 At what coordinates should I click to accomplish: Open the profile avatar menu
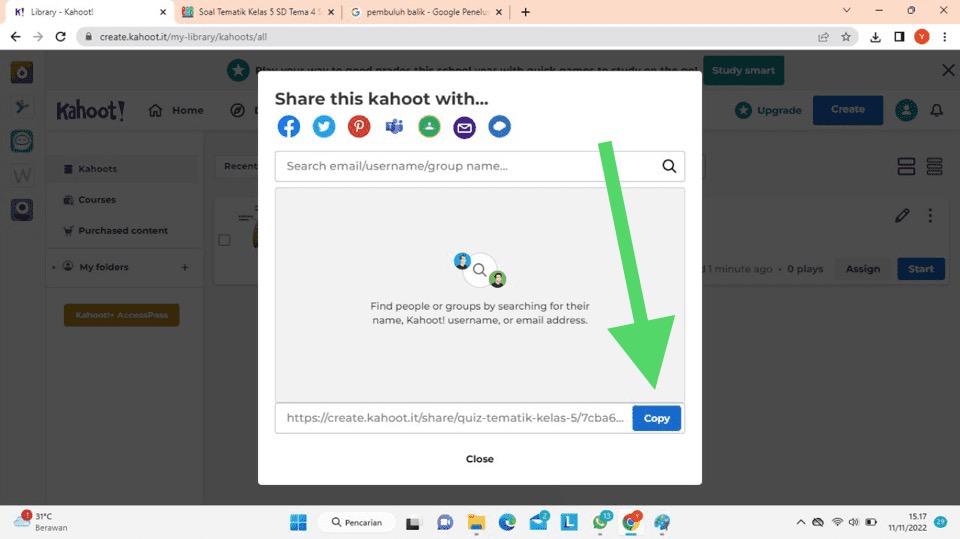coord(906,110)
